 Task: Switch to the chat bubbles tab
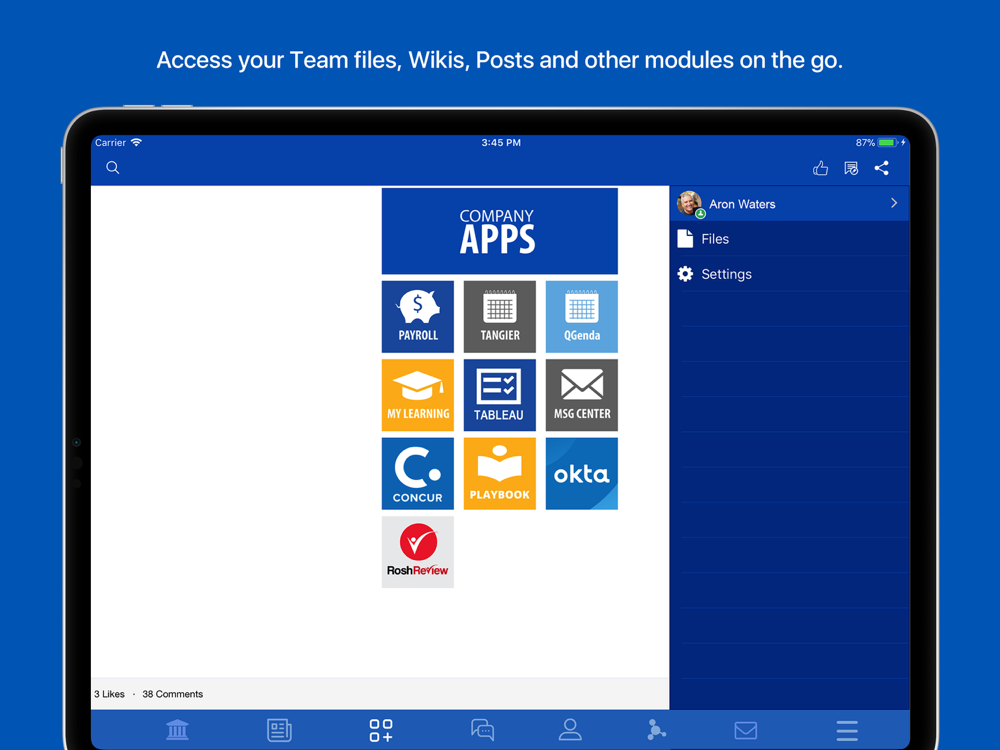coord(482,730)
